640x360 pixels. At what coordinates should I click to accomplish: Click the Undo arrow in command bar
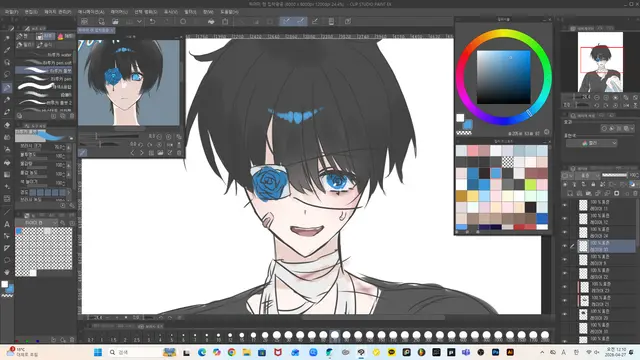click(x=152, y=21)
